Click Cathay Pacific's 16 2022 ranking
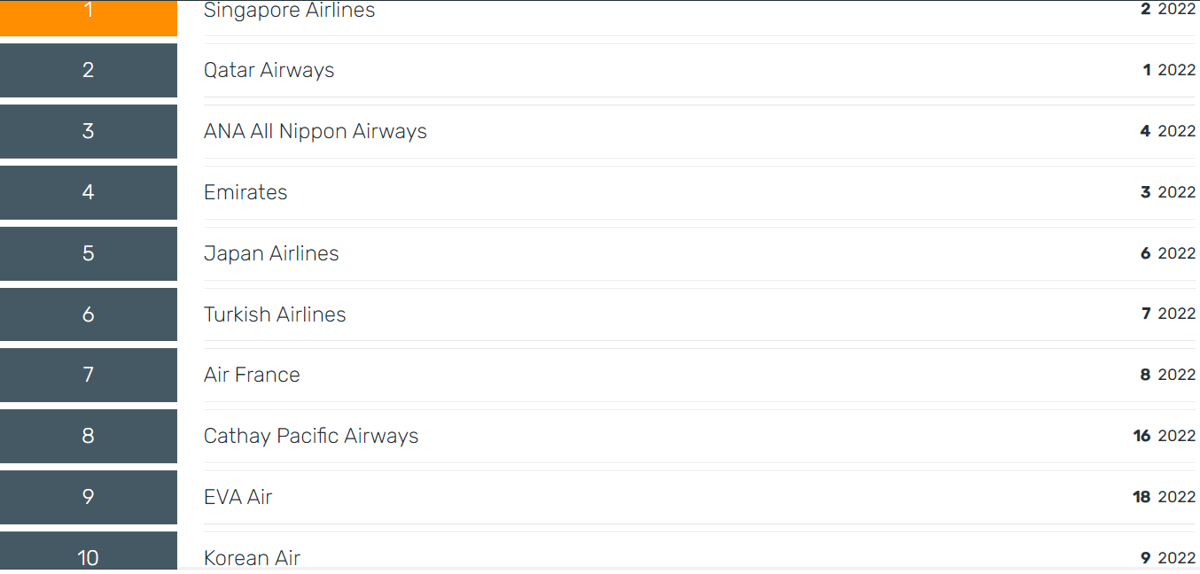Image resolution: width=1200 pixels, height=574 pixels. [1164, 436]
